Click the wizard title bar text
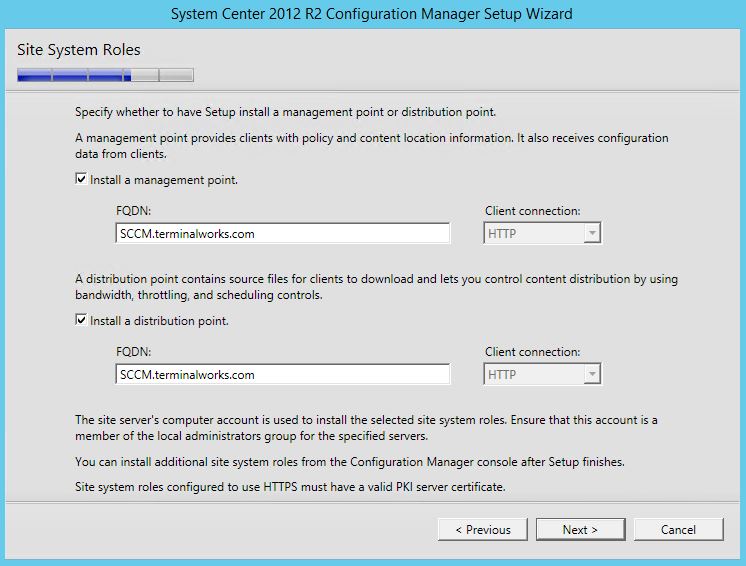The height and width of the screenshot is (566, 746). 372,14
